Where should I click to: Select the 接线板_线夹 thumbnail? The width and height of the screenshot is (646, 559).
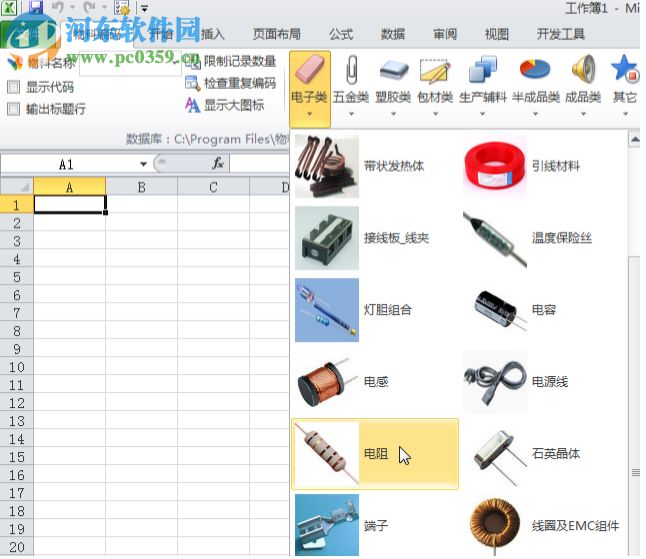coord(327,238)
